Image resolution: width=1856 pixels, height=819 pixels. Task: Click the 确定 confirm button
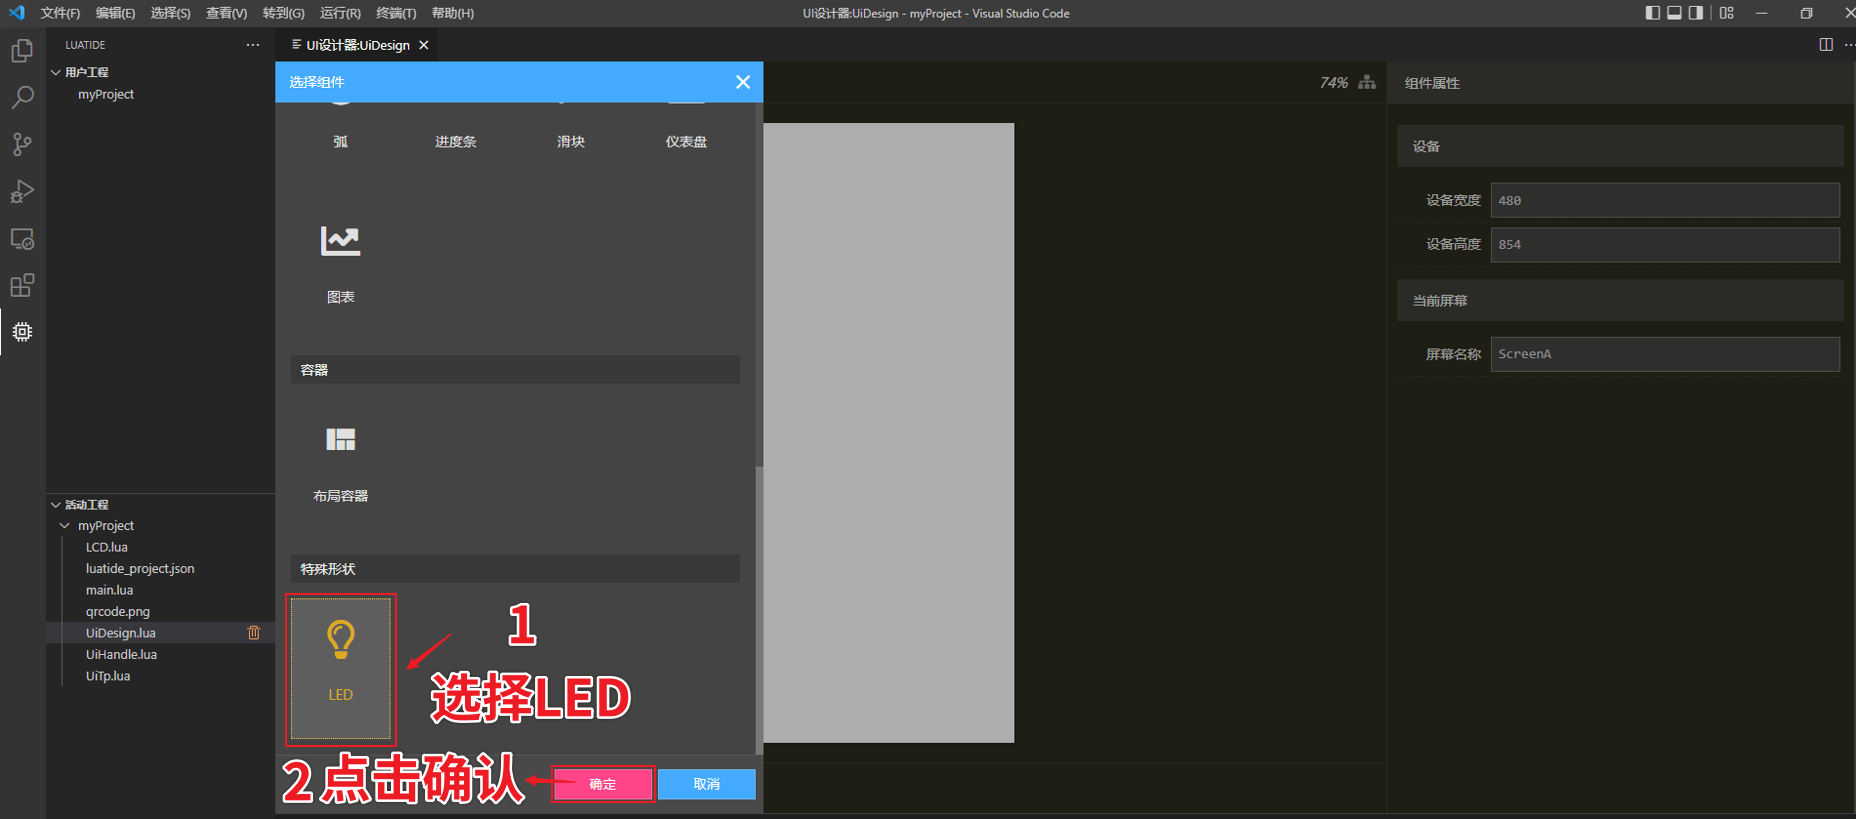(x=603, y=784)
